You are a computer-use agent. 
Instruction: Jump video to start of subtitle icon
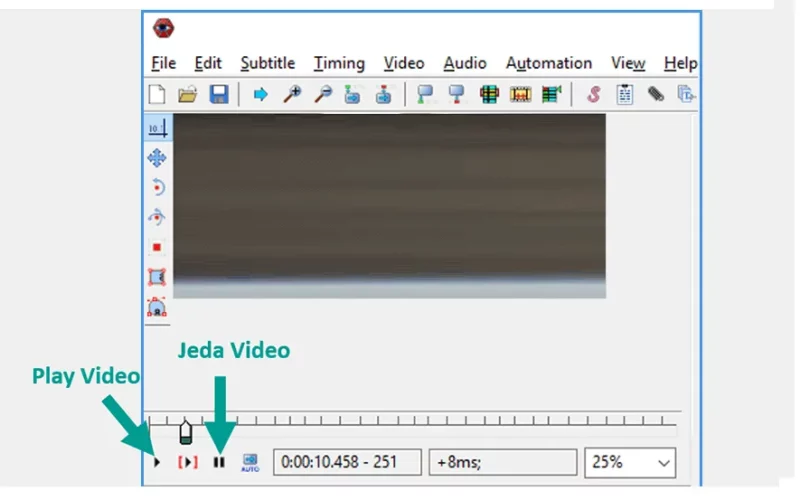pos(353,94)
